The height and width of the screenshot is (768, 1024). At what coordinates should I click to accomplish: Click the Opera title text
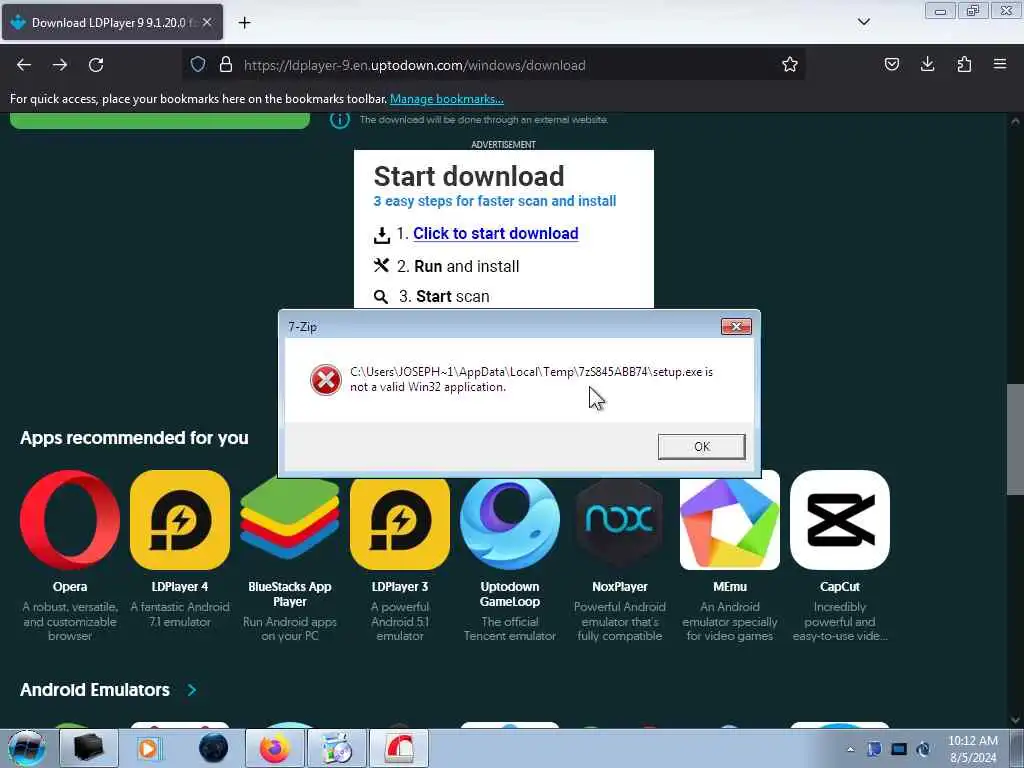(70, 586)
